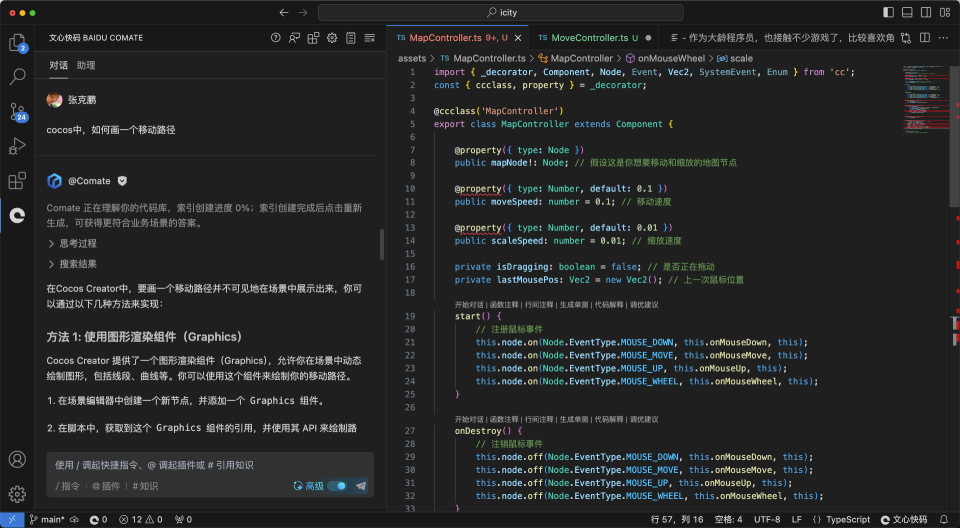Open the MapController class breadcrumb

pos(576,58)
